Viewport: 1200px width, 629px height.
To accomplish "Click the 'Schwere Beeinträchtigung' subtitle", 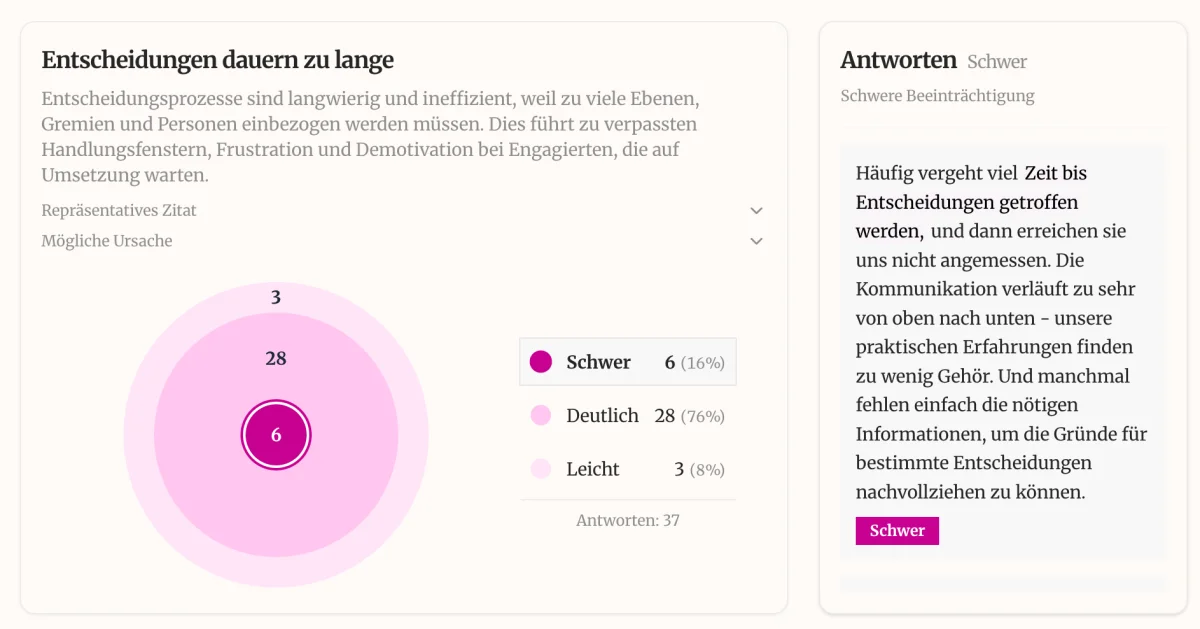I will coord(937,96).
